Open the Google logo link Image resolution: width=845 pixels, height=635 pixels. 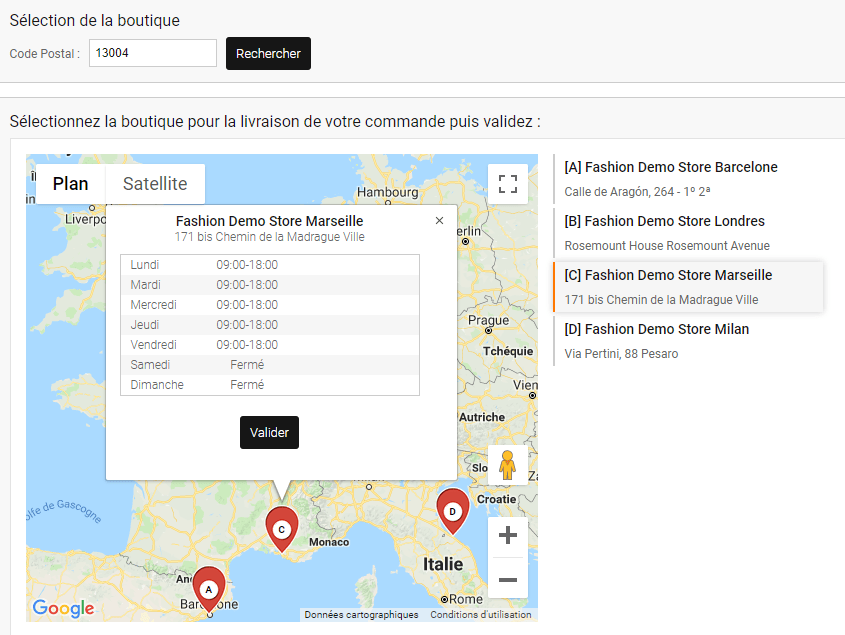pyautogui.click(x=63, y=608)
